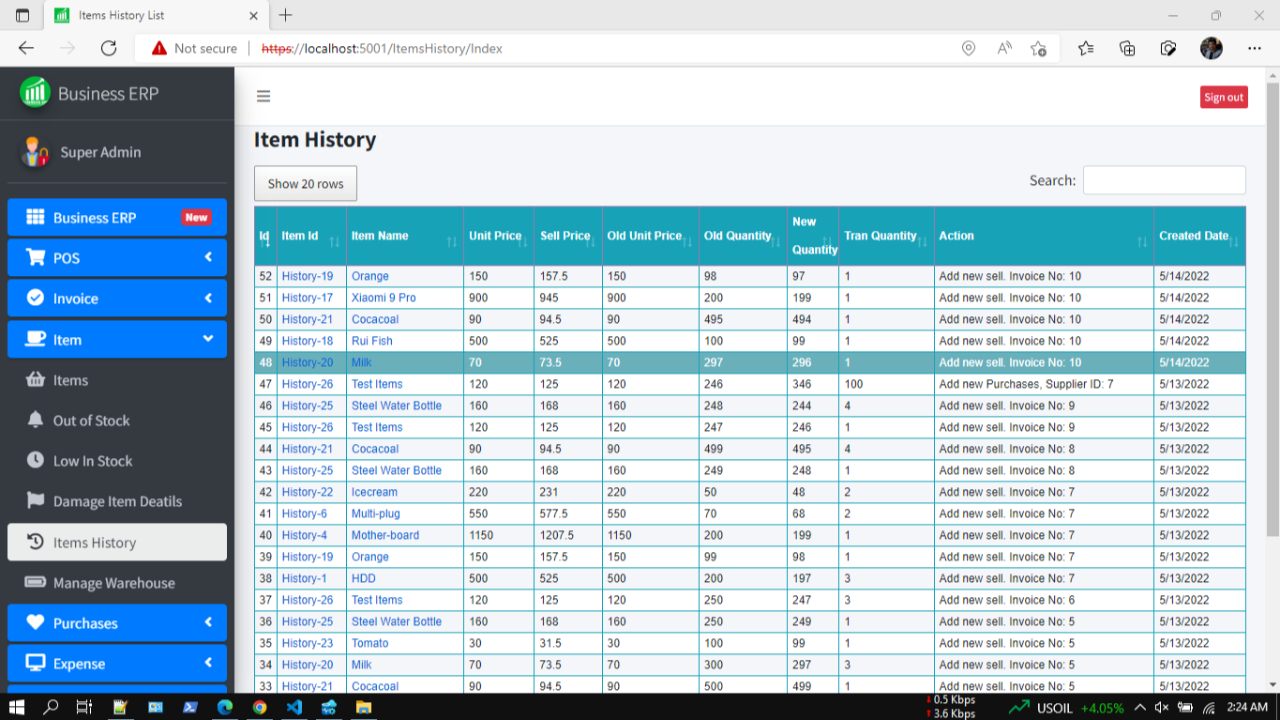Open Low In Stock clock item

(x=92, y=461)
